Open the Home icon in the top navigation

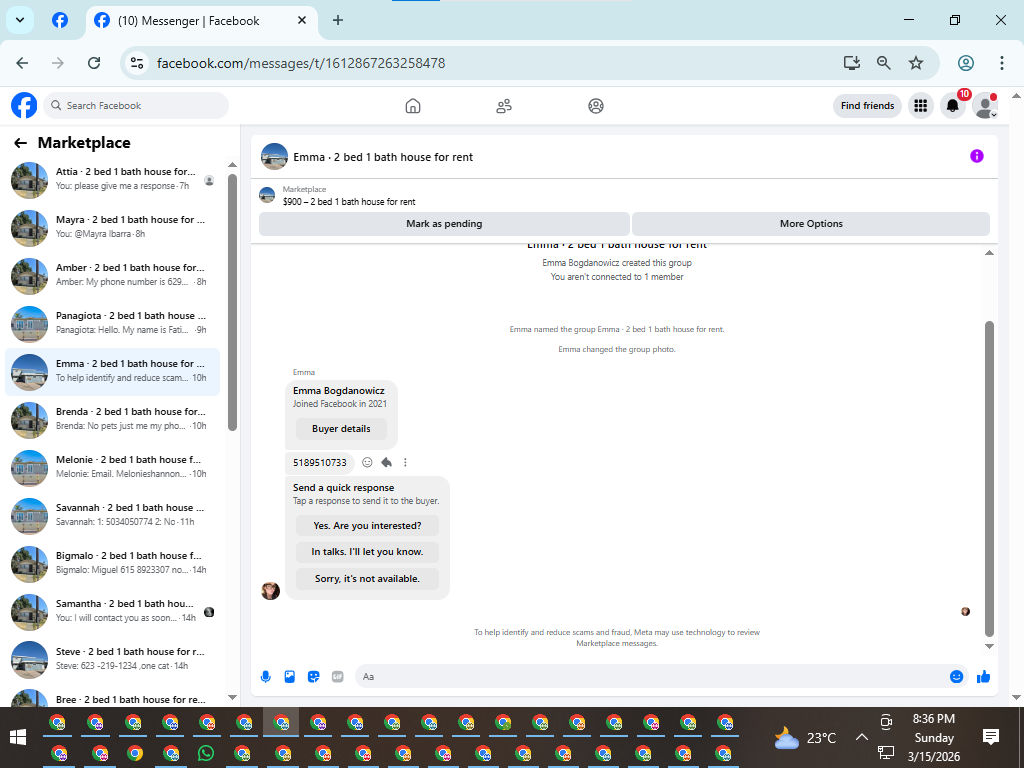pos(413,106)
